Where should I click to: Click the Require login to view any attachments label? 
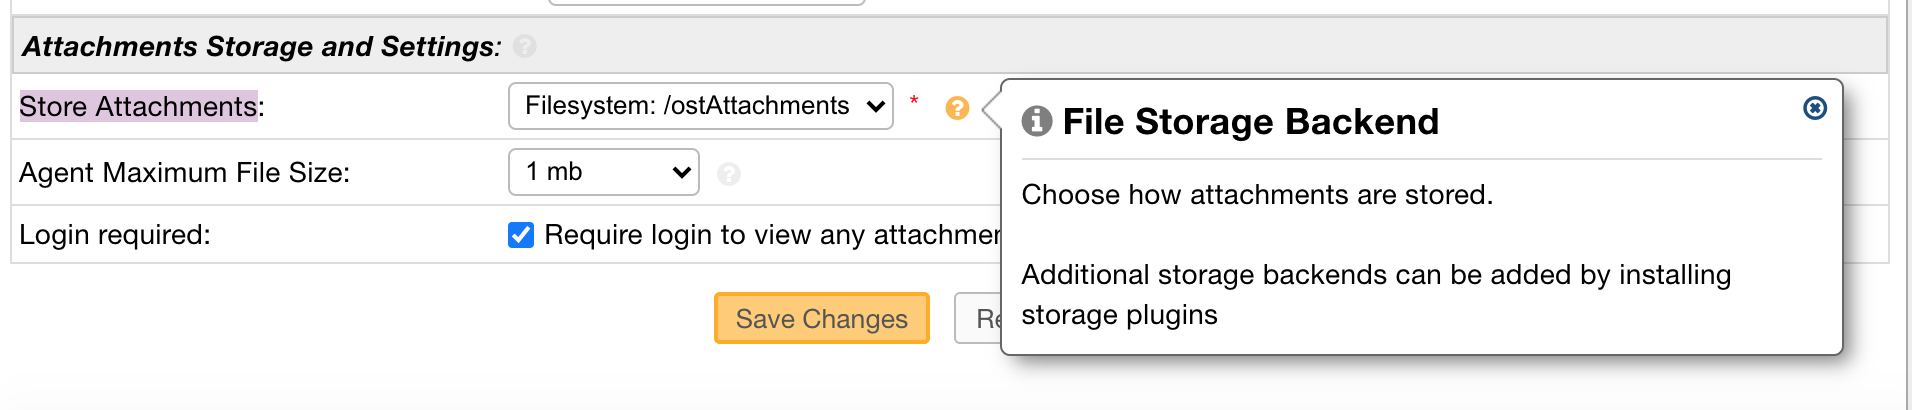(772, 235)
